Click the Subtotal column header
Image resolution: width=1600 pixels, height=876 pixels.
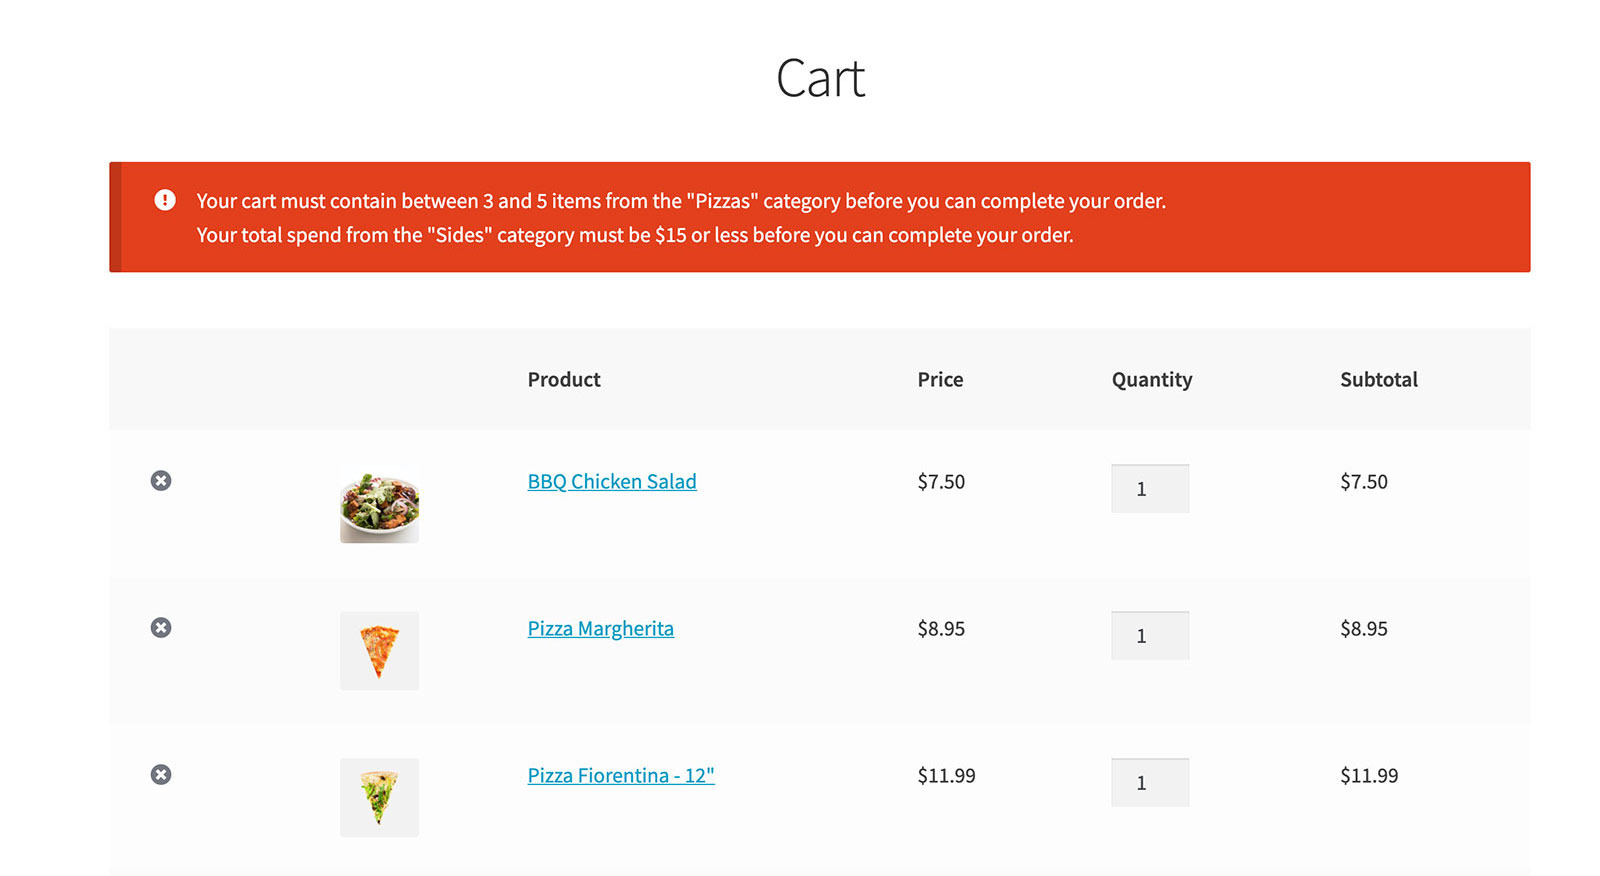[1379, 380]
